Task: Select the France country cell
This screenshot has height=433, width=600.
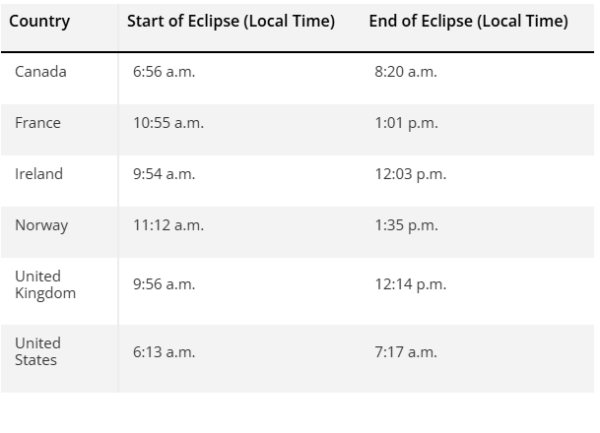Action: [38, 123]
